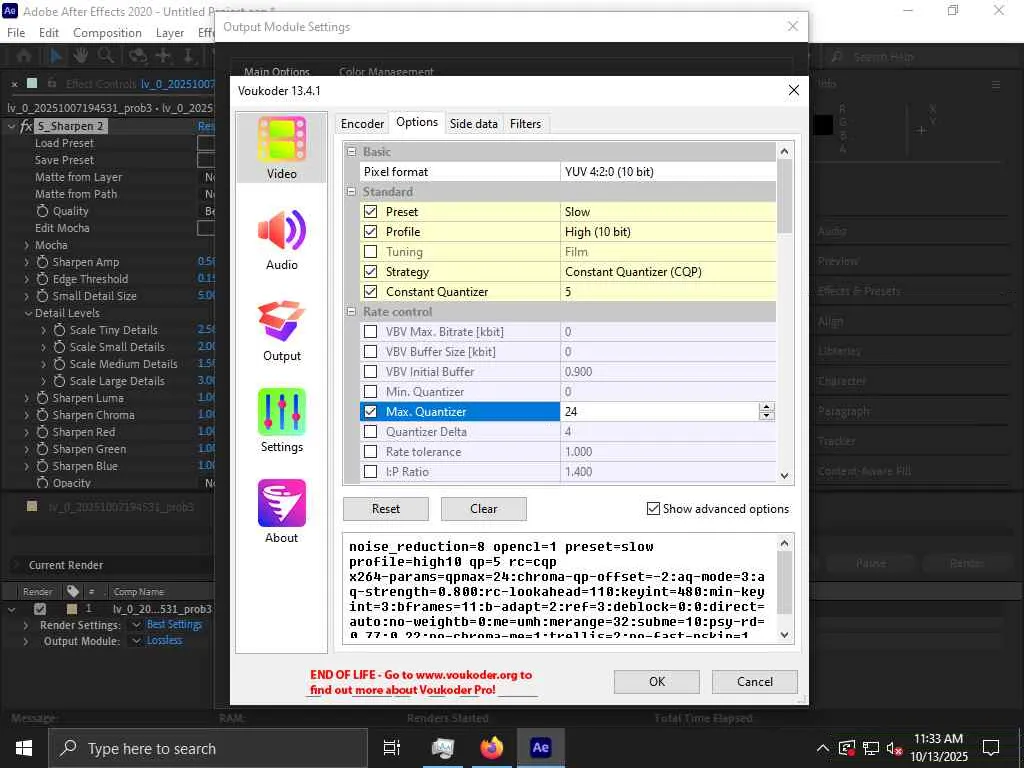Open the Audio section in Voukoder sidebar
1024x768 pixels.
tap(281, 240)
